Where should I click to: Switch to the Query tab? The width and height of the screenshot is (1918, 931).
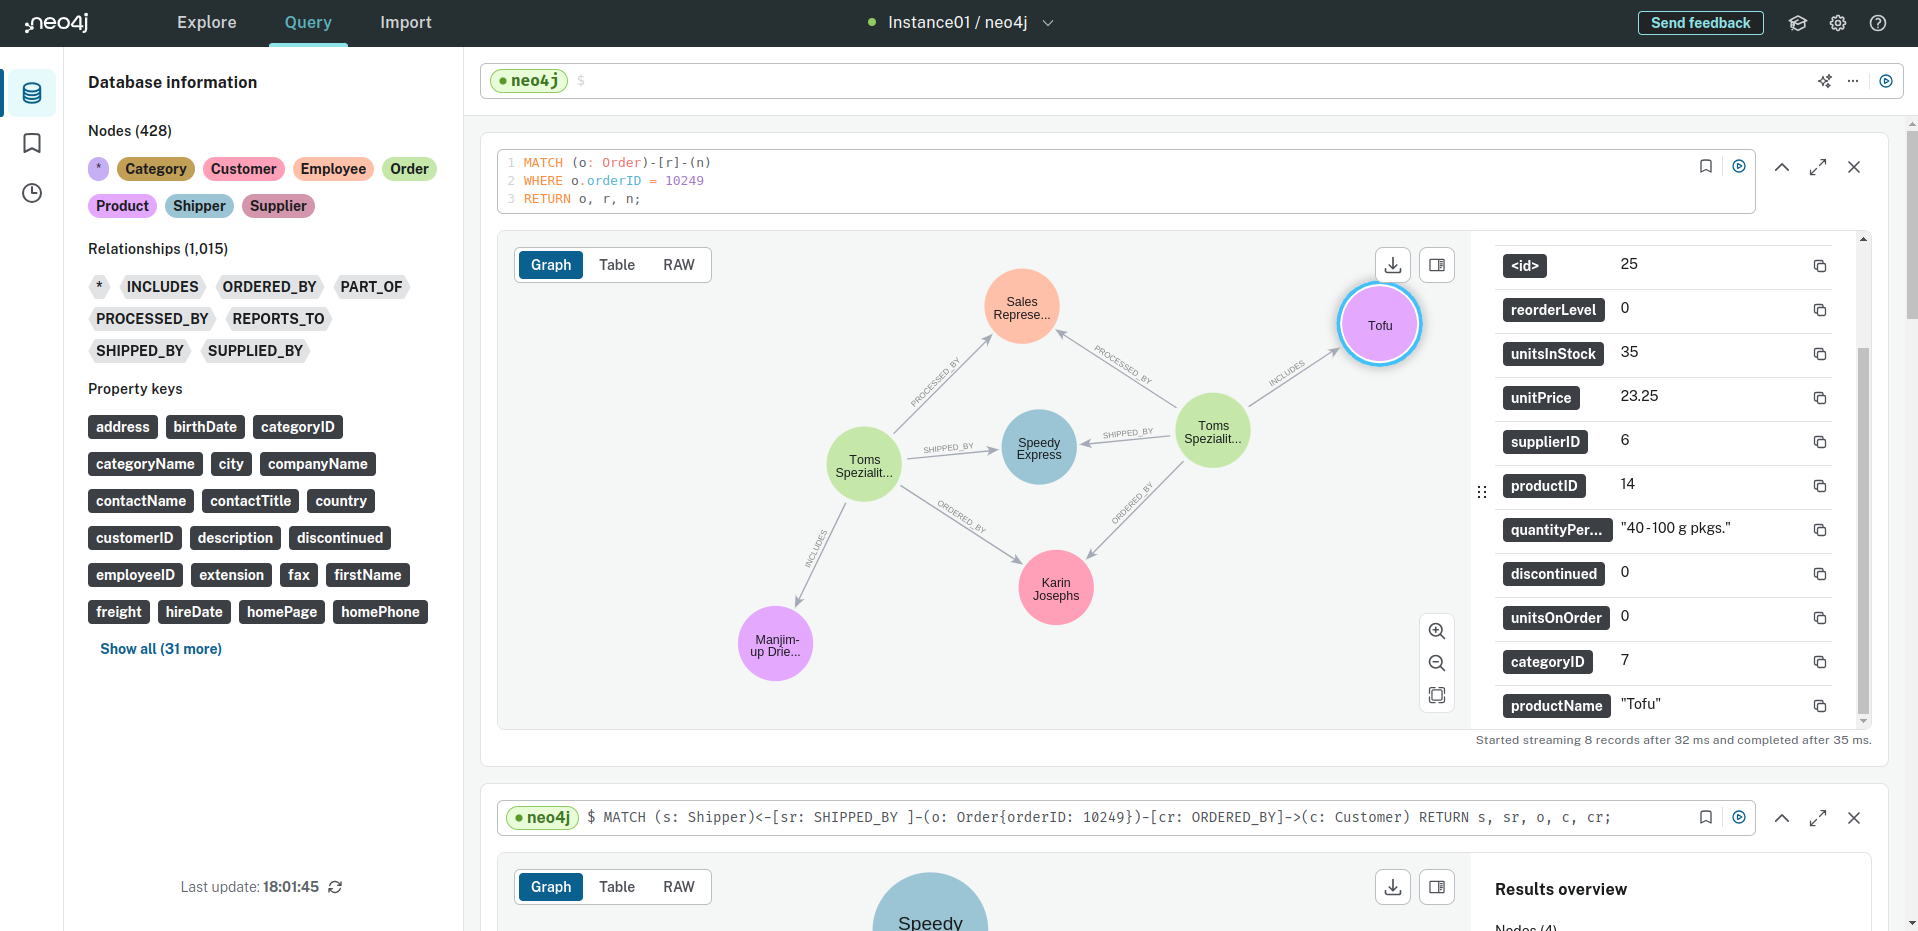tap(308, 23)
